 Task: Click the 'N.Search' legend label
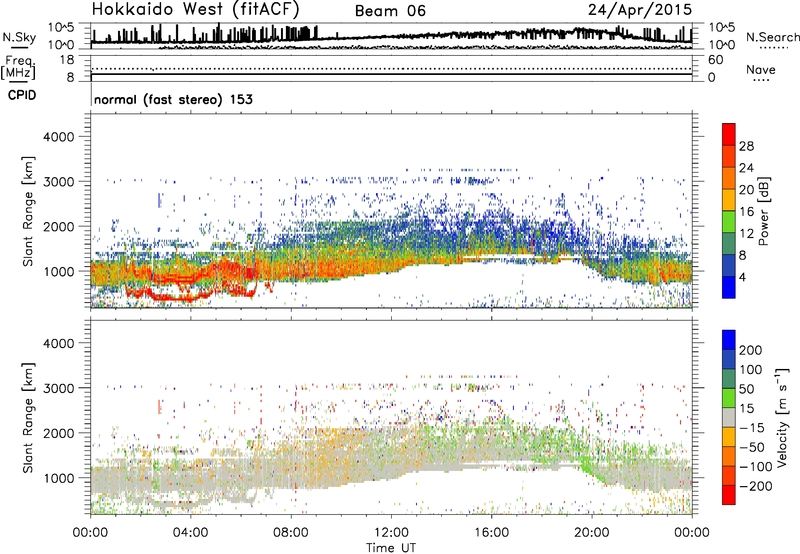click(x=772, y=37)
